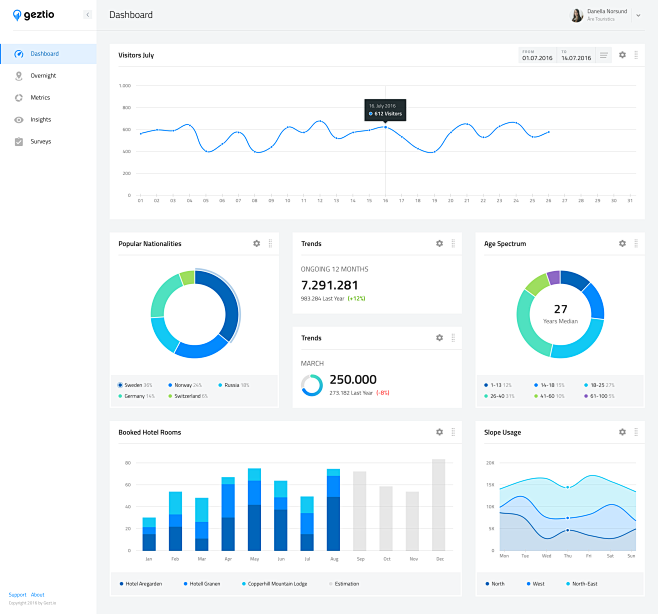Click the North legend in Slope Usage
Viewport: 658px width, 614px height.
tap(495, 584)
